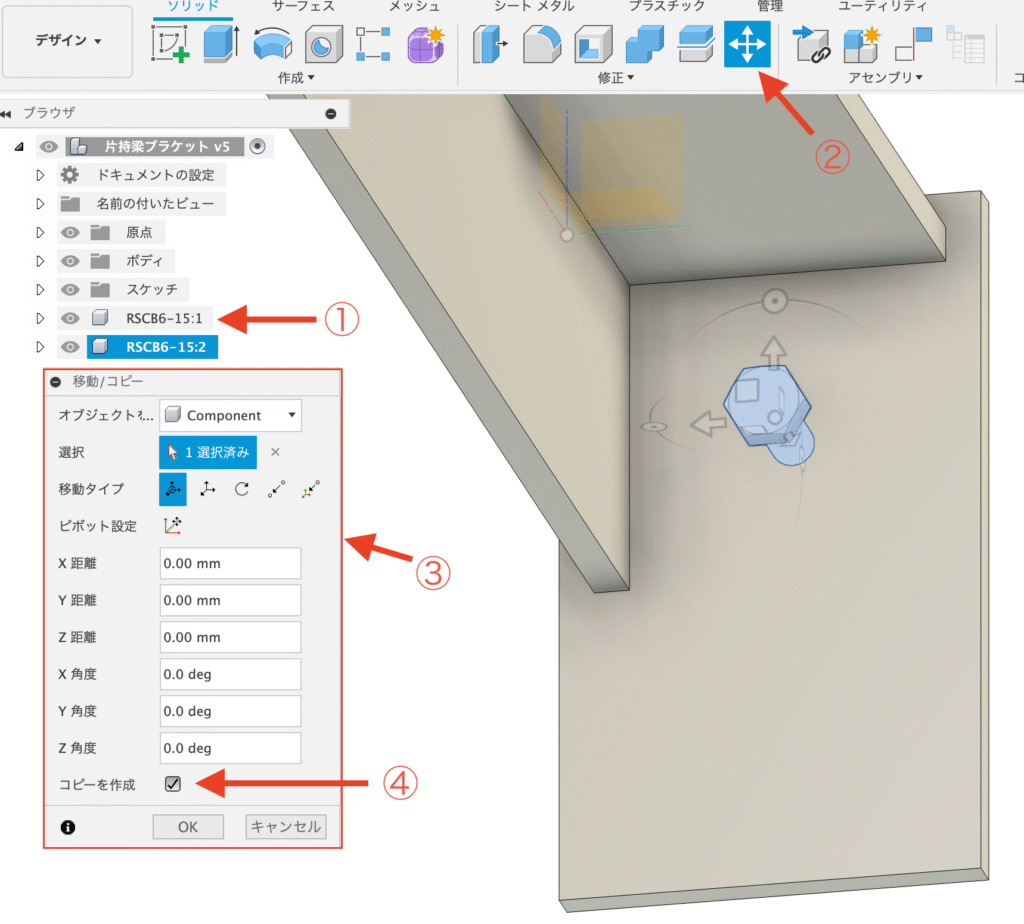
Task: Click the Shell tool icon
Action: 594,43
